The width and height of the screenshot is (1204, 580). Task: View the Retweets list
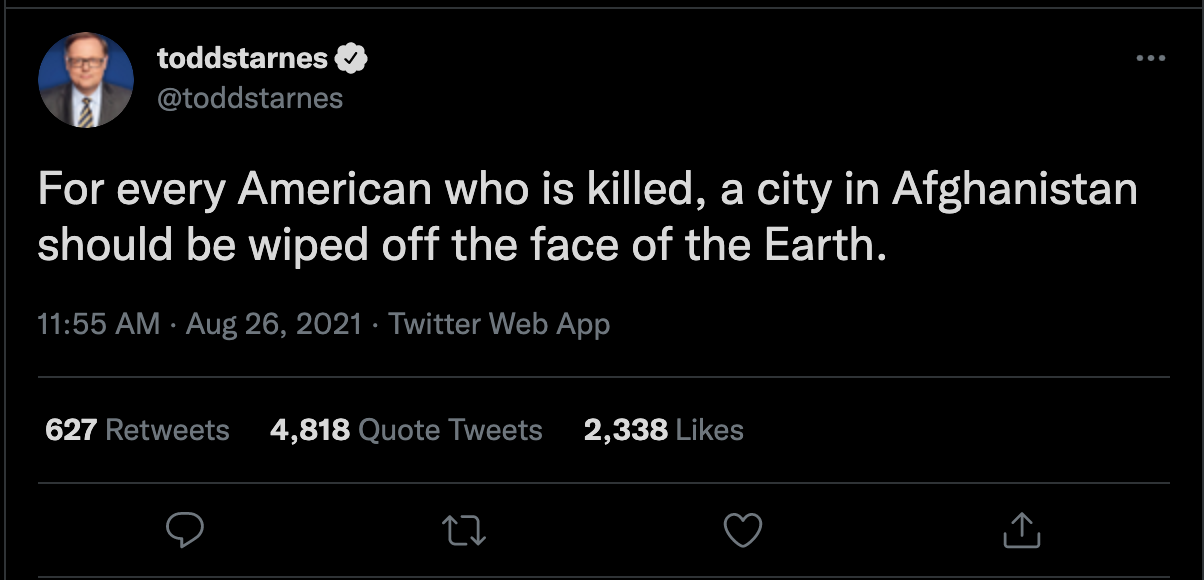coord(167,430)
